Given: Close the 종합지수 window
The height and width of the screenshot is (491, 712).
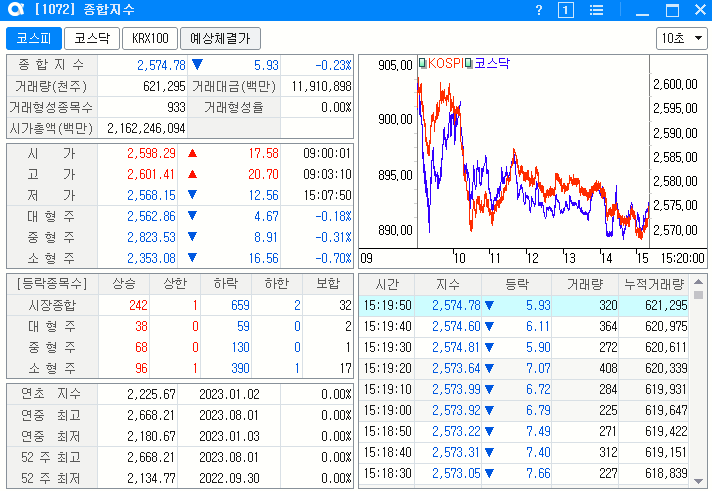Looking at the screenshot, I should (x=701, y=10).
